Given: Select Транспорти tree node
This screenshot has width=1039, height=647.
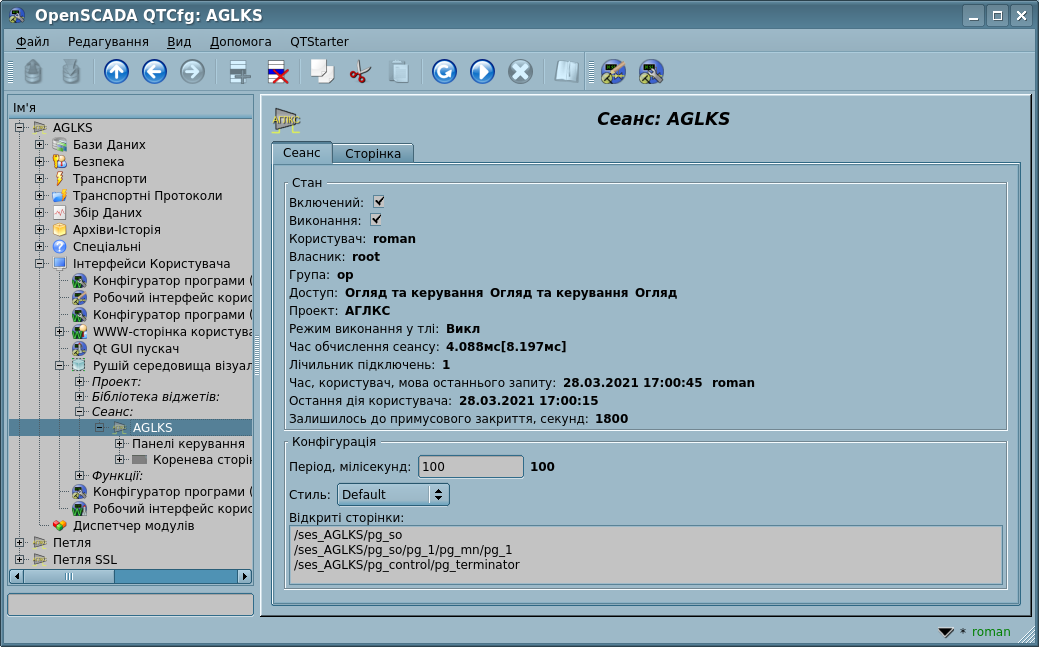Looking at the screenshot, I should click(x=109, y=179).
